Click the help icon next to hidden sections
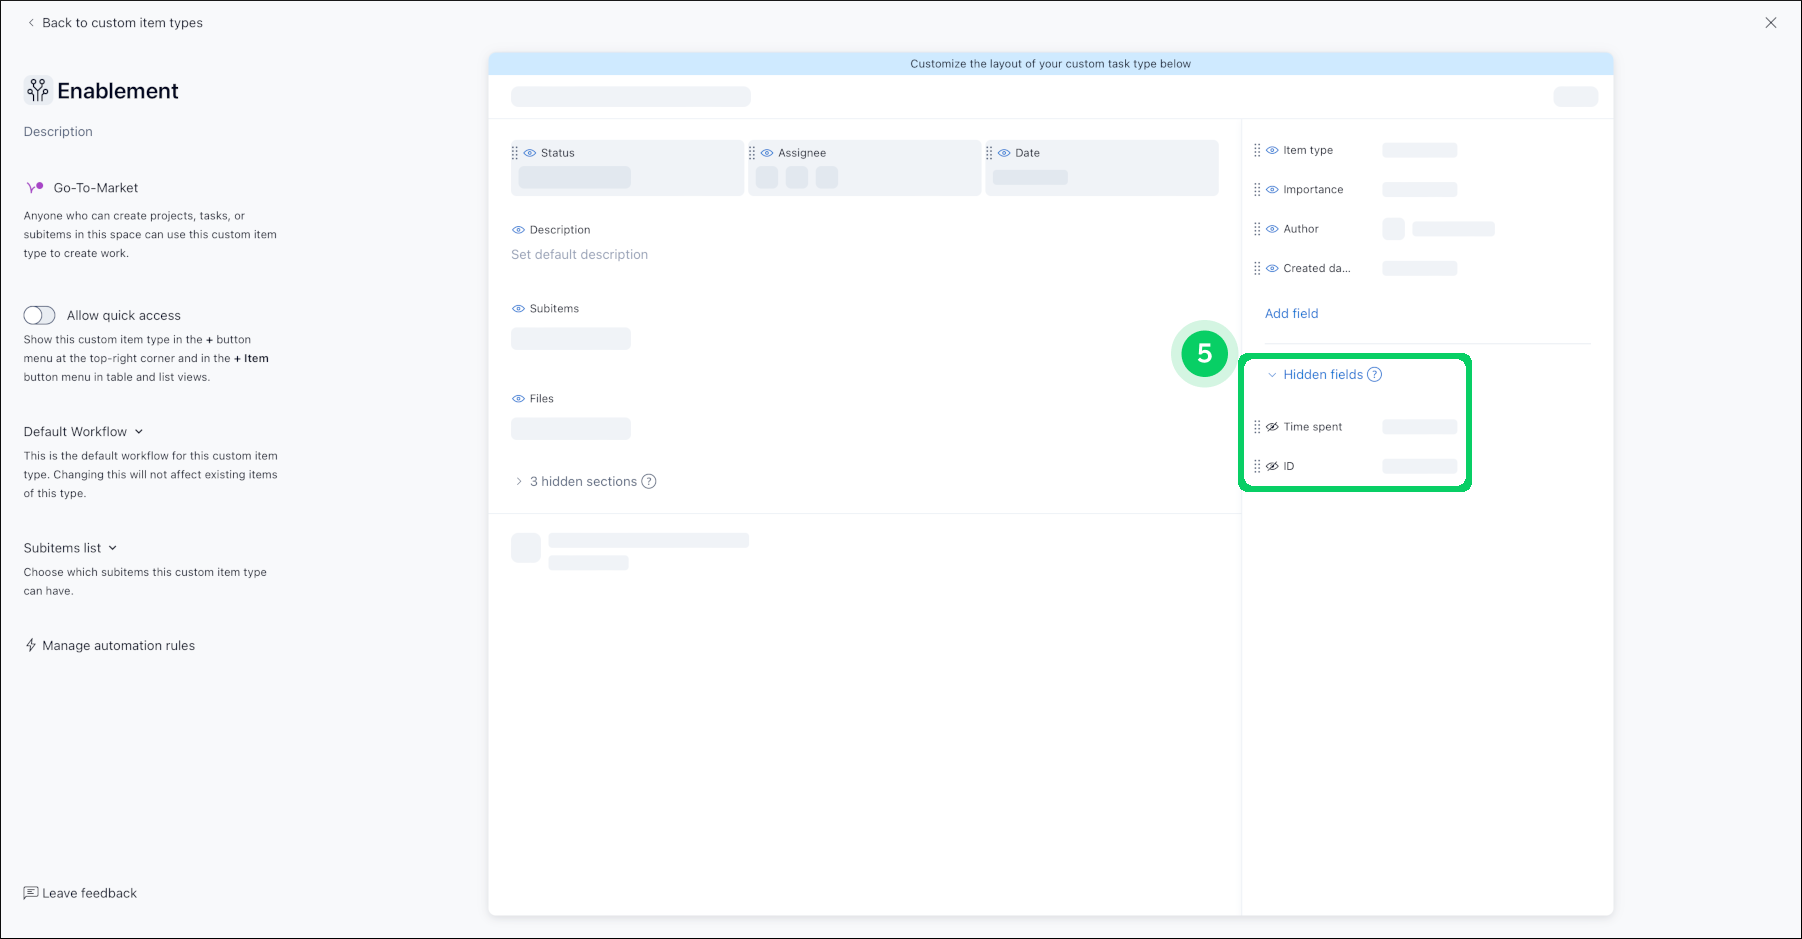 point(649,482)
